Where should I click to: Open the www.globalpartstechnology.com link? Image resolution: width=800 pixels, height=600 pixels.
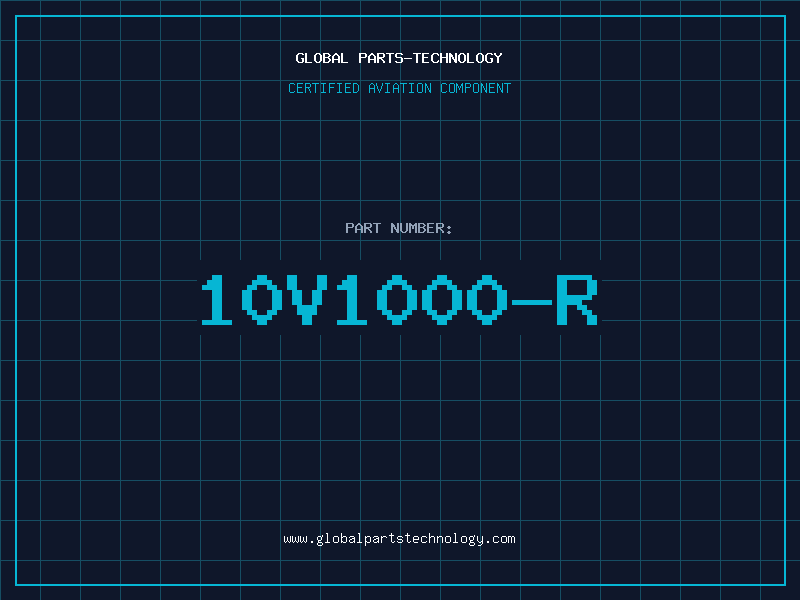coord(399,539)
